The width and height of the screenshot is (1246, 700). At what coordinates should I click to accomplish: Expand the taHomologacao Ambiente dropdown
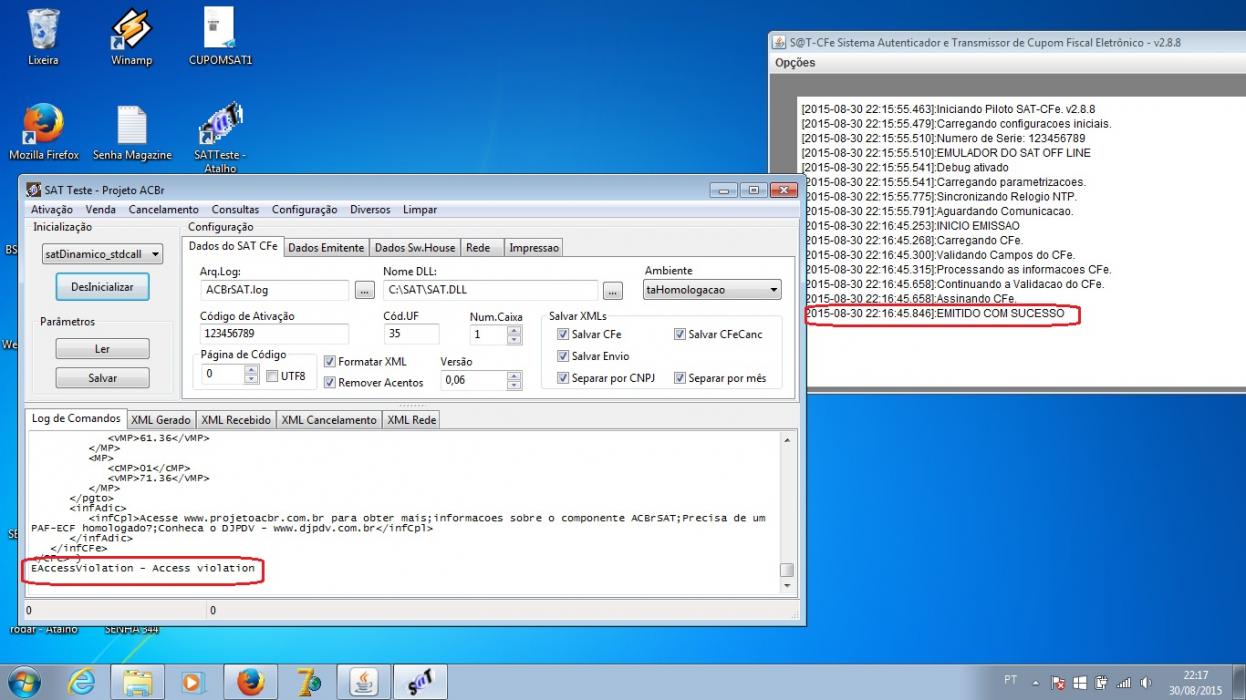coord(712,290)
